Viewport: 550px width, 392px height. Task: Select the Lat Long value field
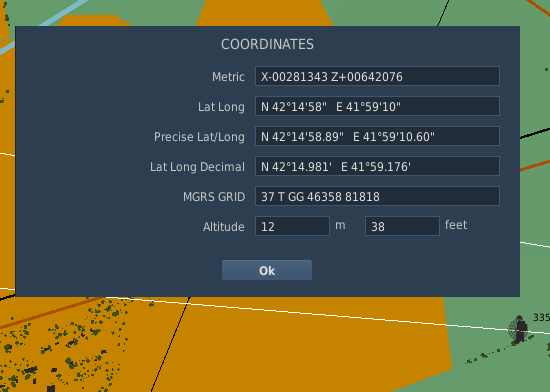click(x=377, y=106)
